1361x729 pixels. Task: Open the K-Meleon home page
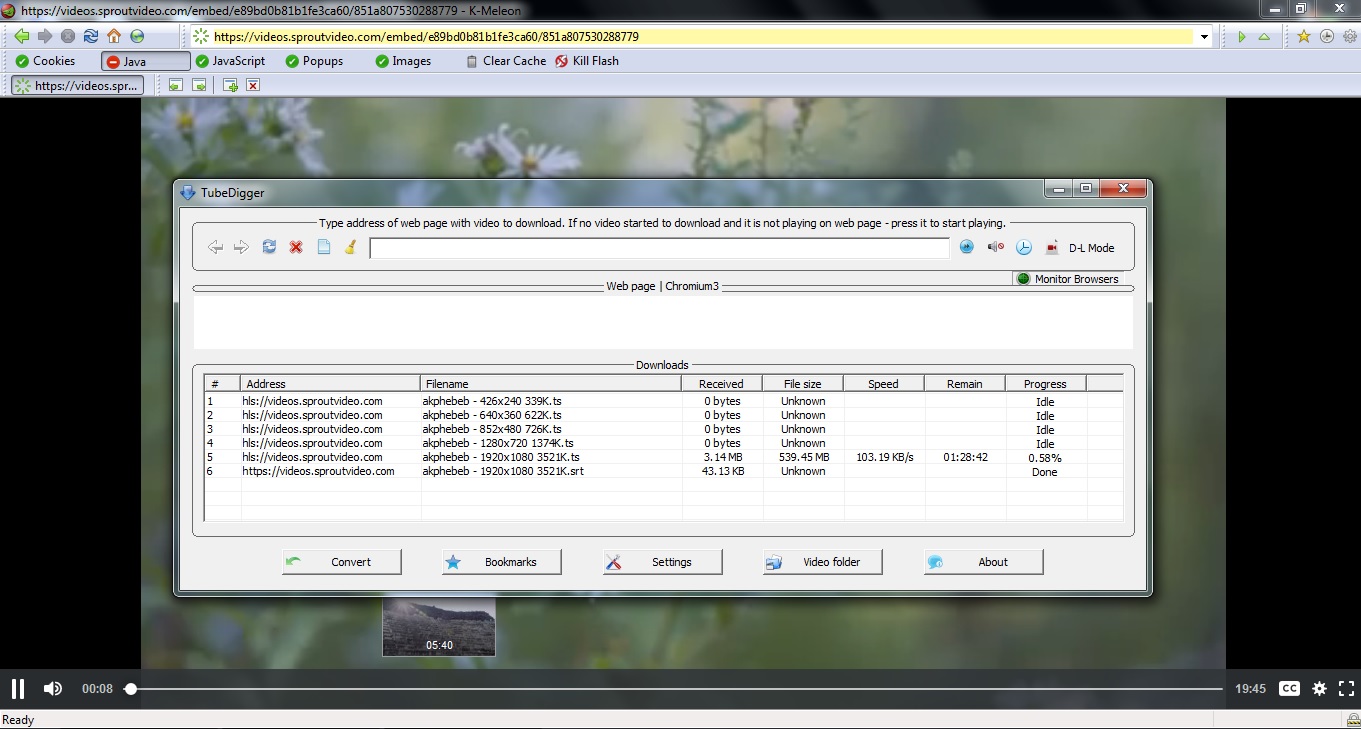tap(114, 36)
